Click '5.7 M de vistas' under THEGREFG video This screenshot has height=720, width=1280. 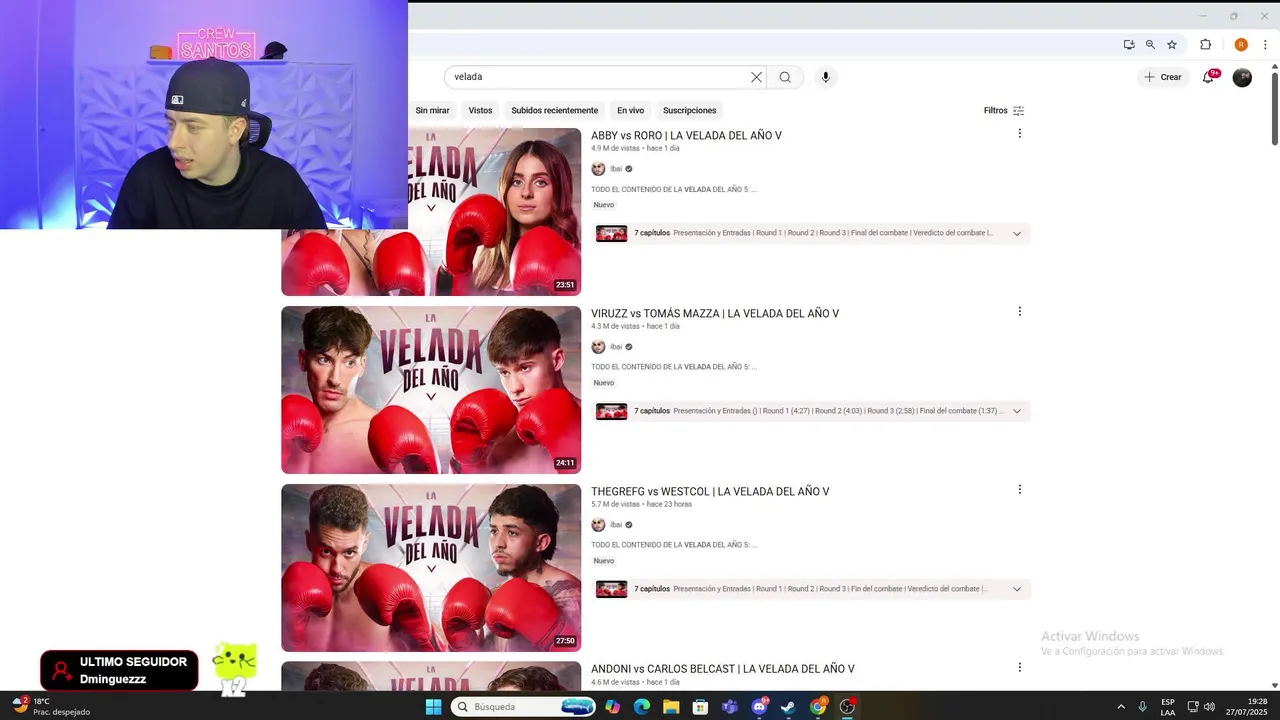click(615, 504)
